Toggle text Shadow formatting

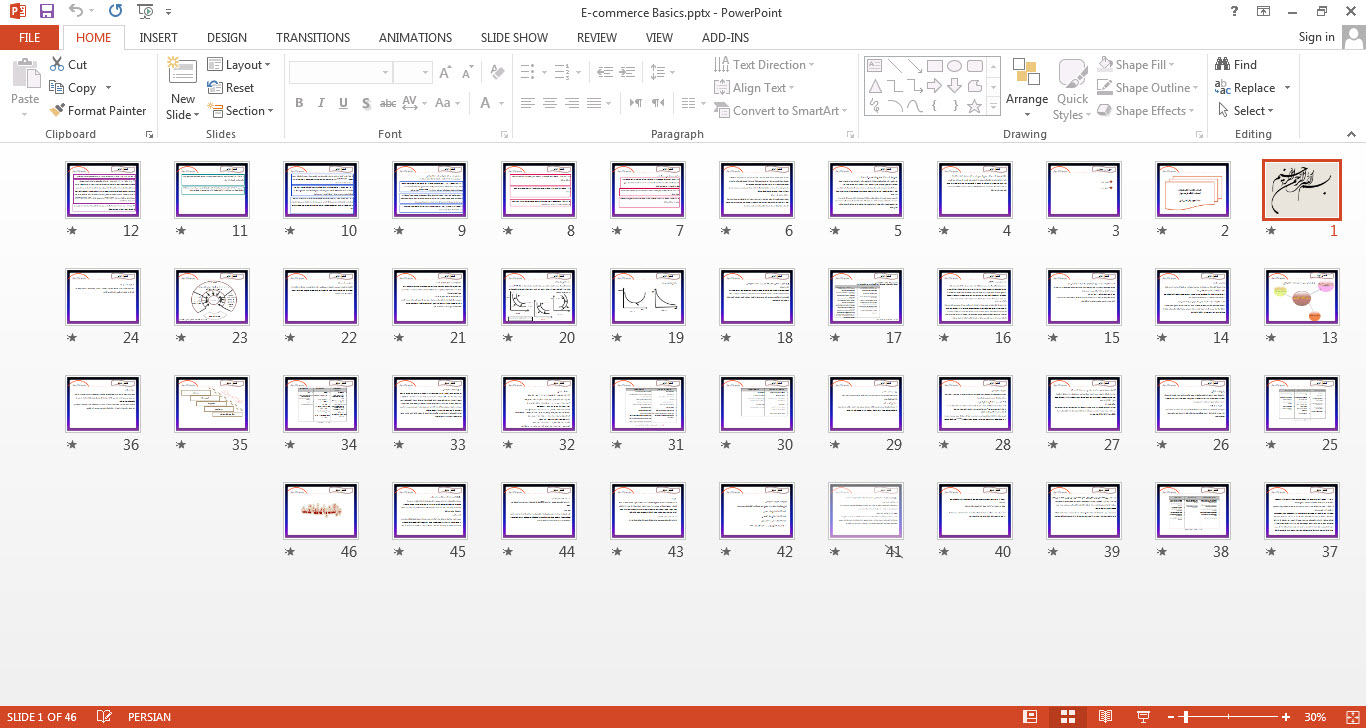[366, 103]
